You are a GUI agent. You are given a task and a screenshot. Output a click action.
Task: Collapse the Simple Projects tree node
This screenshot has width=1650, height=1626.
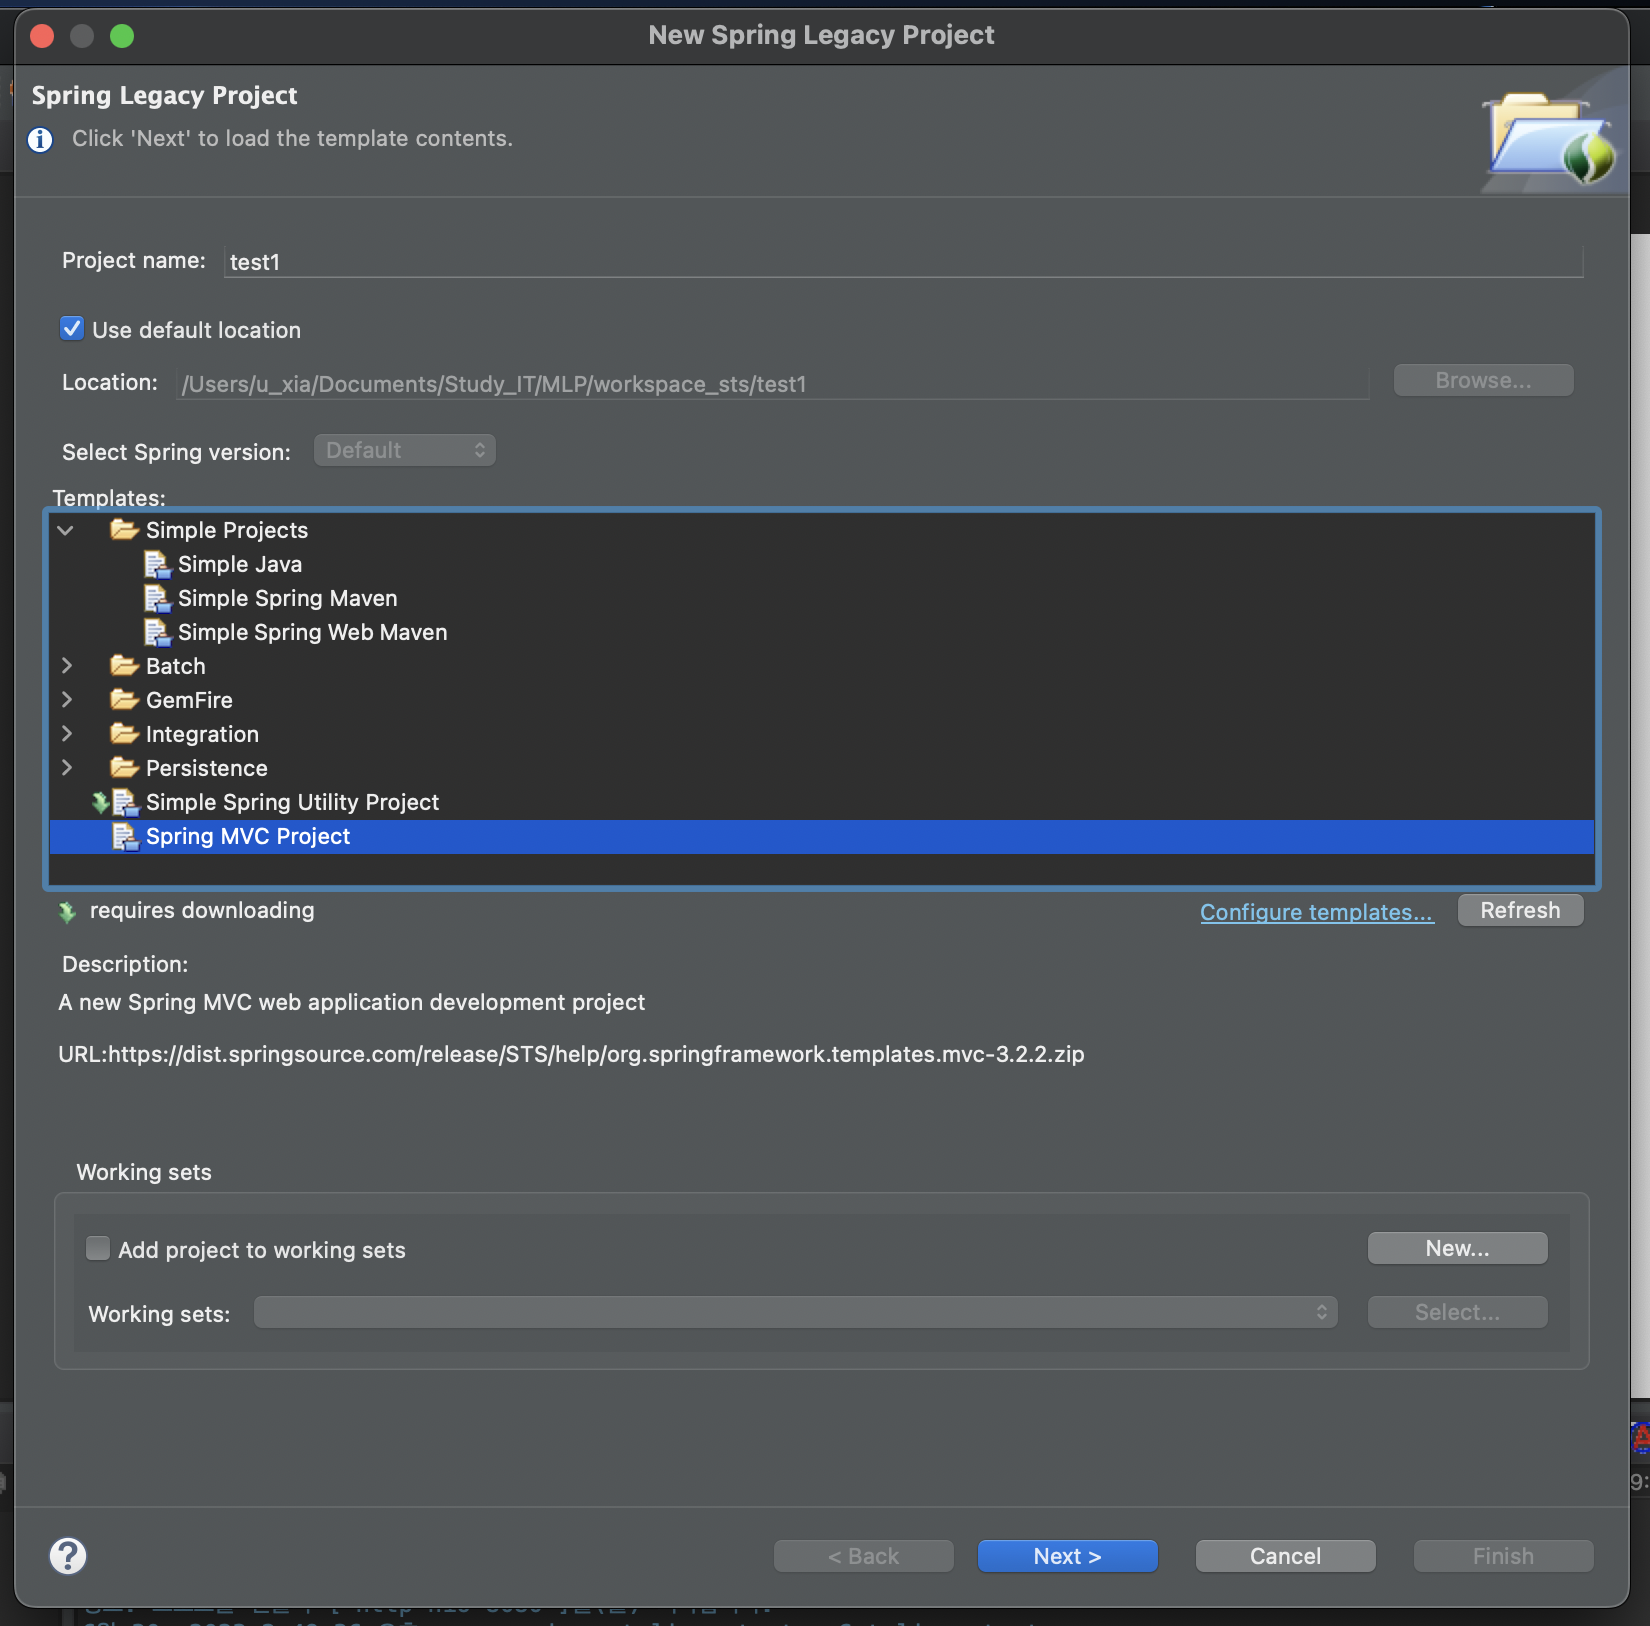(66, 530)
